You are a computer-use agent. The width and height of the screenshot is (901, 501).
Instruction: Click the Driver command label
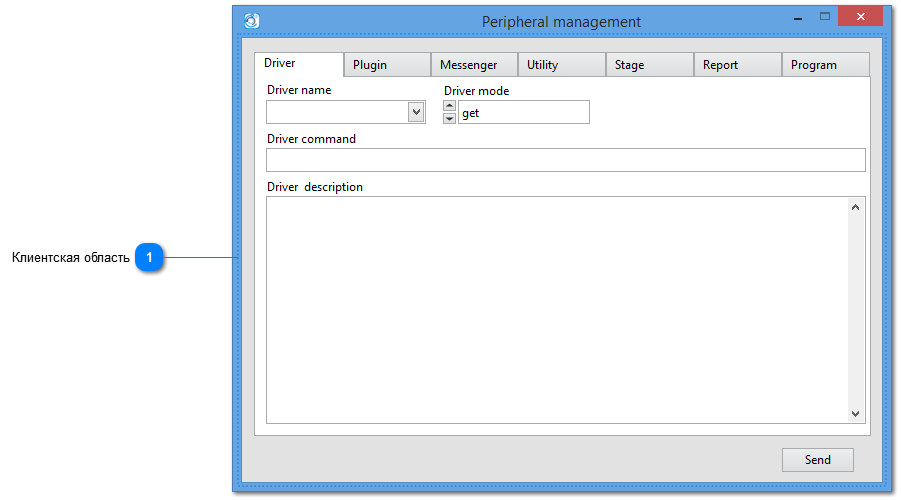coord(311,139)
